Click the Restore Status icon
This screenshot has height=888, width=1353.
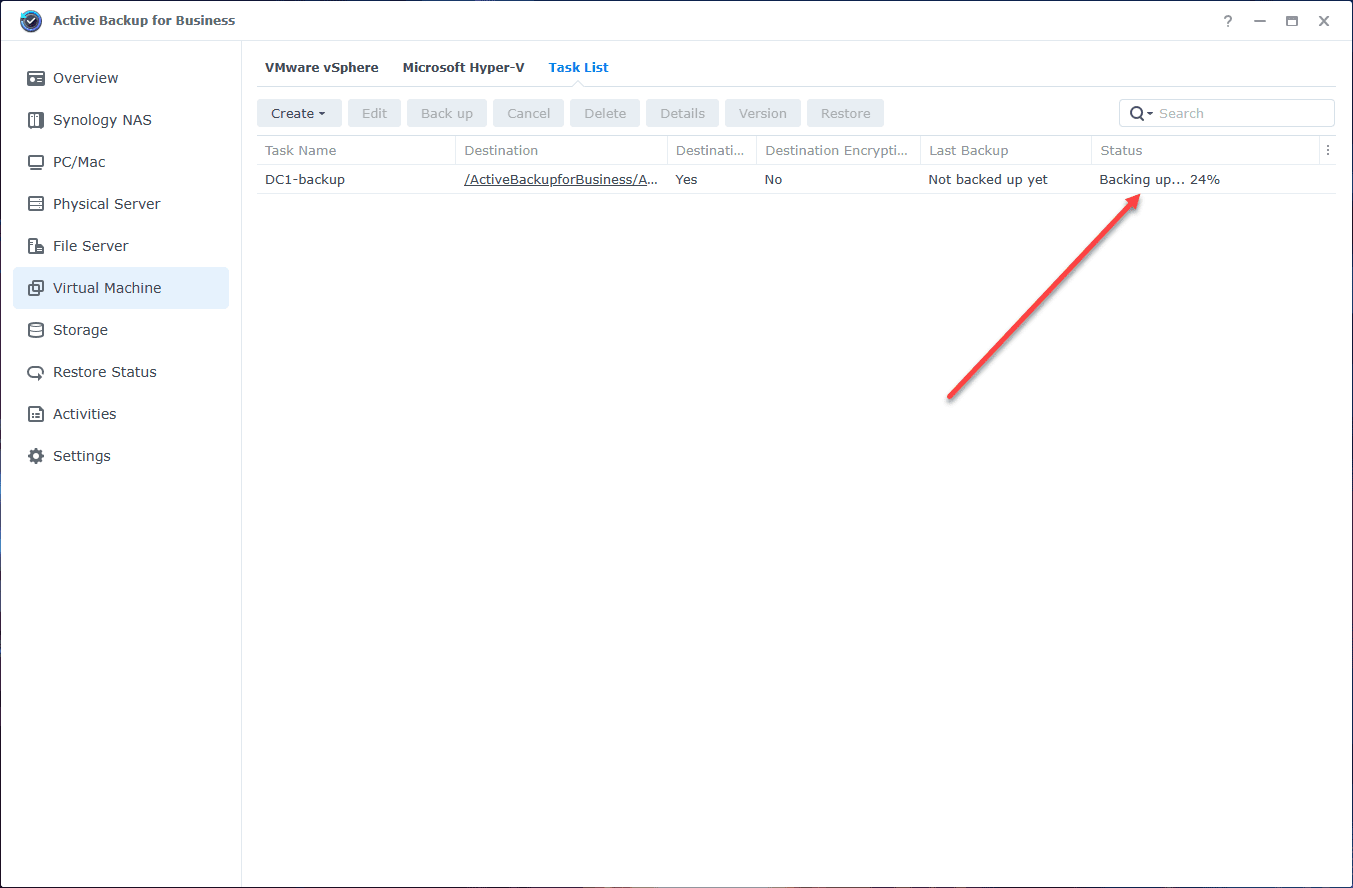point(36,372)
